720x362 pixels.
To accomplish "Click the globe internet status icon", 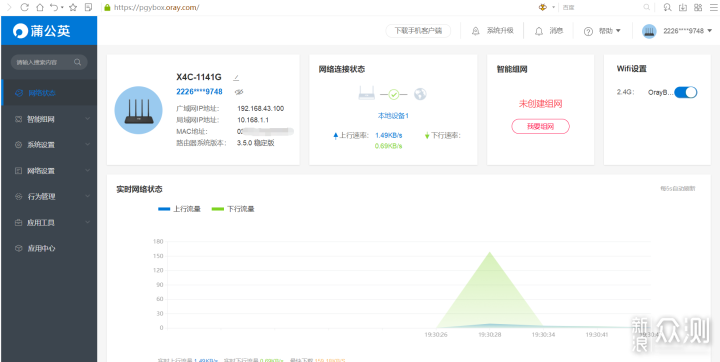I will click(420, 94).
